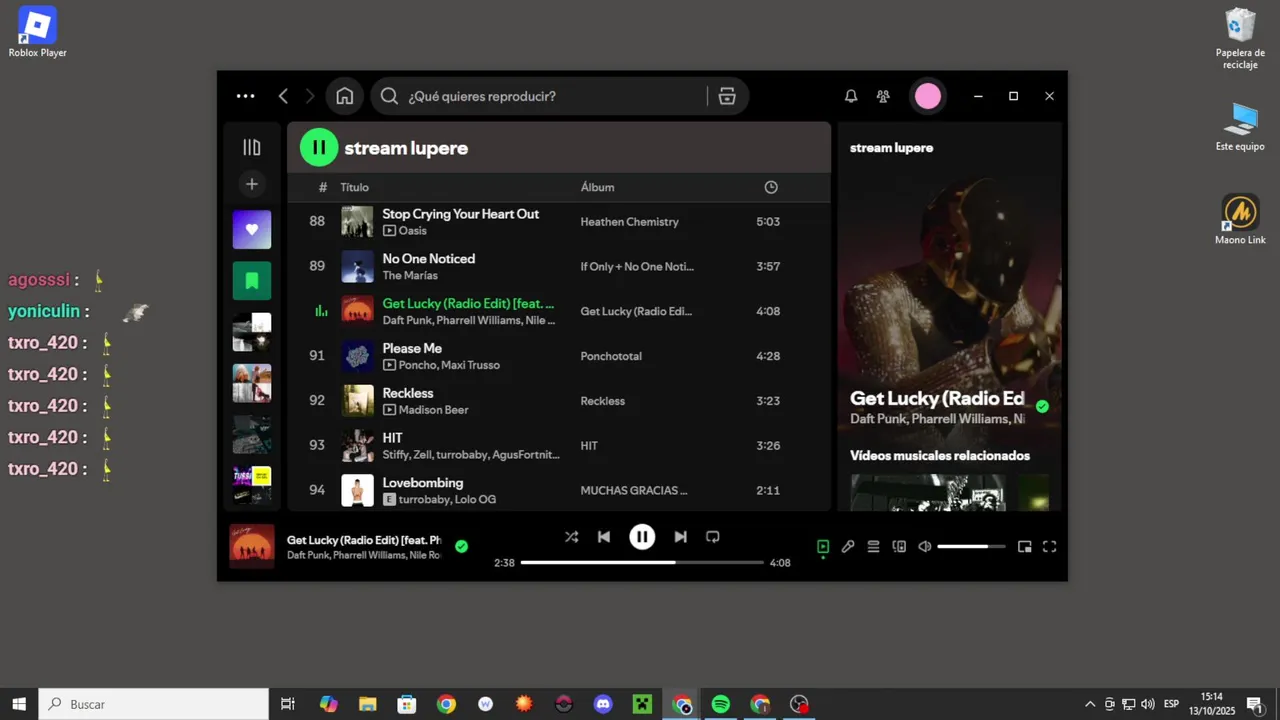Open Get Lucky title in Now Playing panel
The image size is (1280, 720).
click(x=937, y=399)
